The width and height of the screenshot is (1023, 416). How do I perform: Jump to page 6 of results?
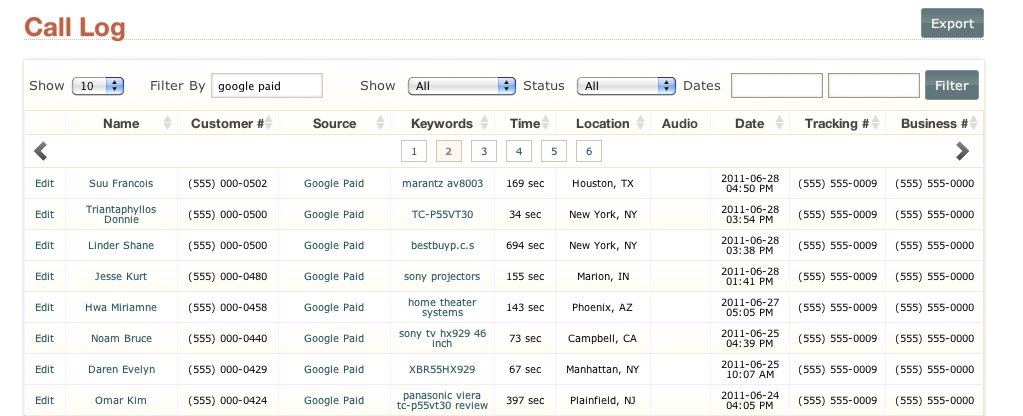pyautogui.click(x=588, y=151)
